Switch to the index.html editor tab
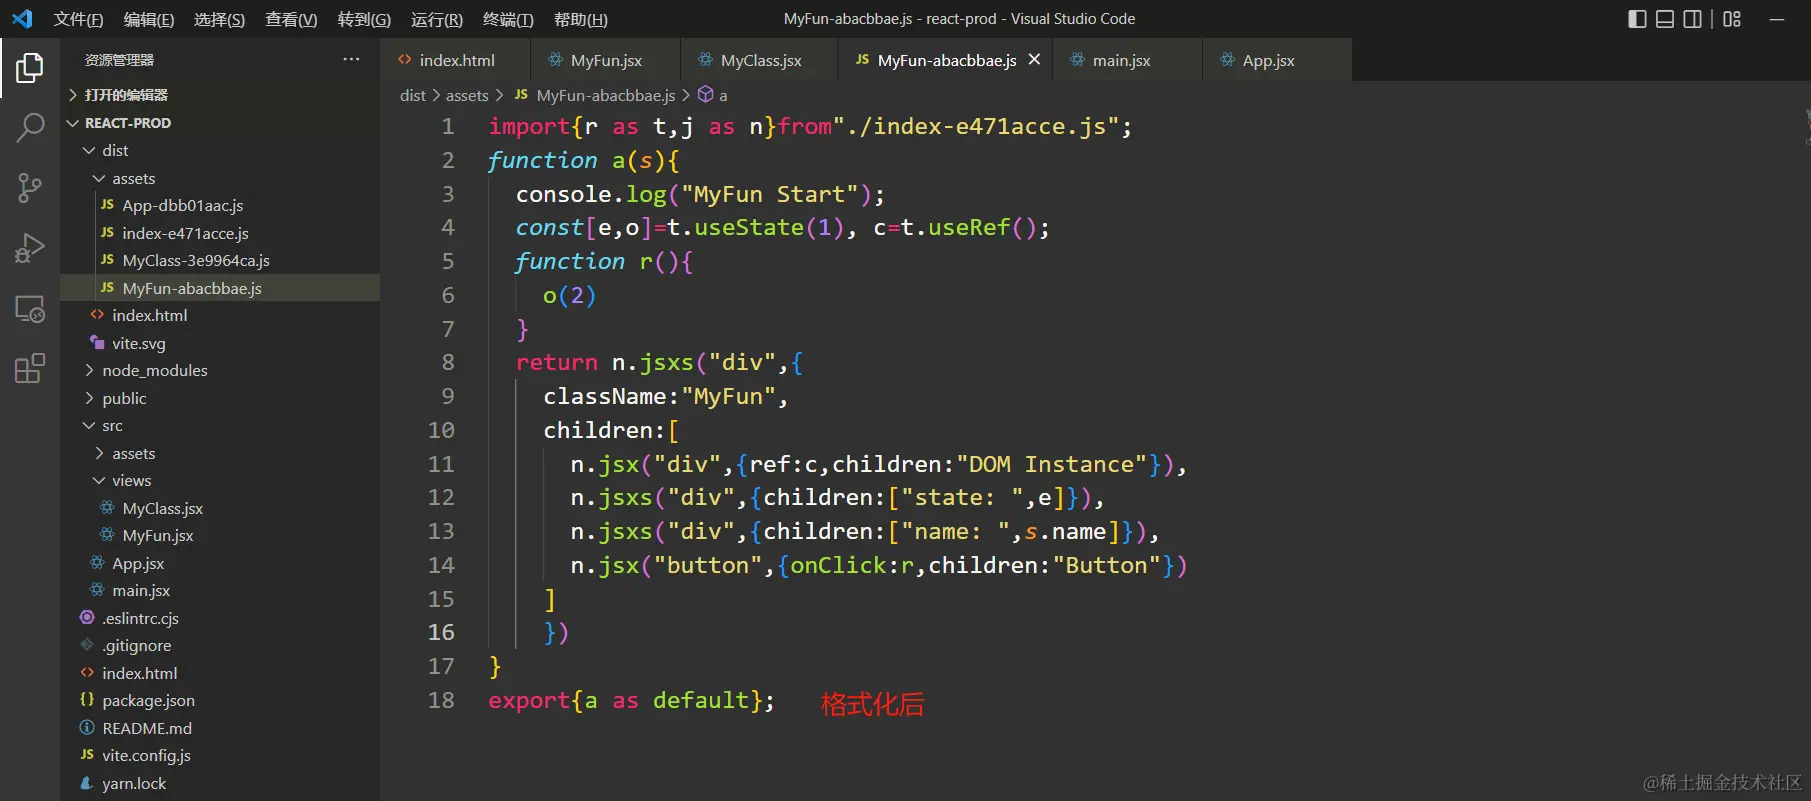Viewport: 1811px width, 801px height. pos(455,60)
